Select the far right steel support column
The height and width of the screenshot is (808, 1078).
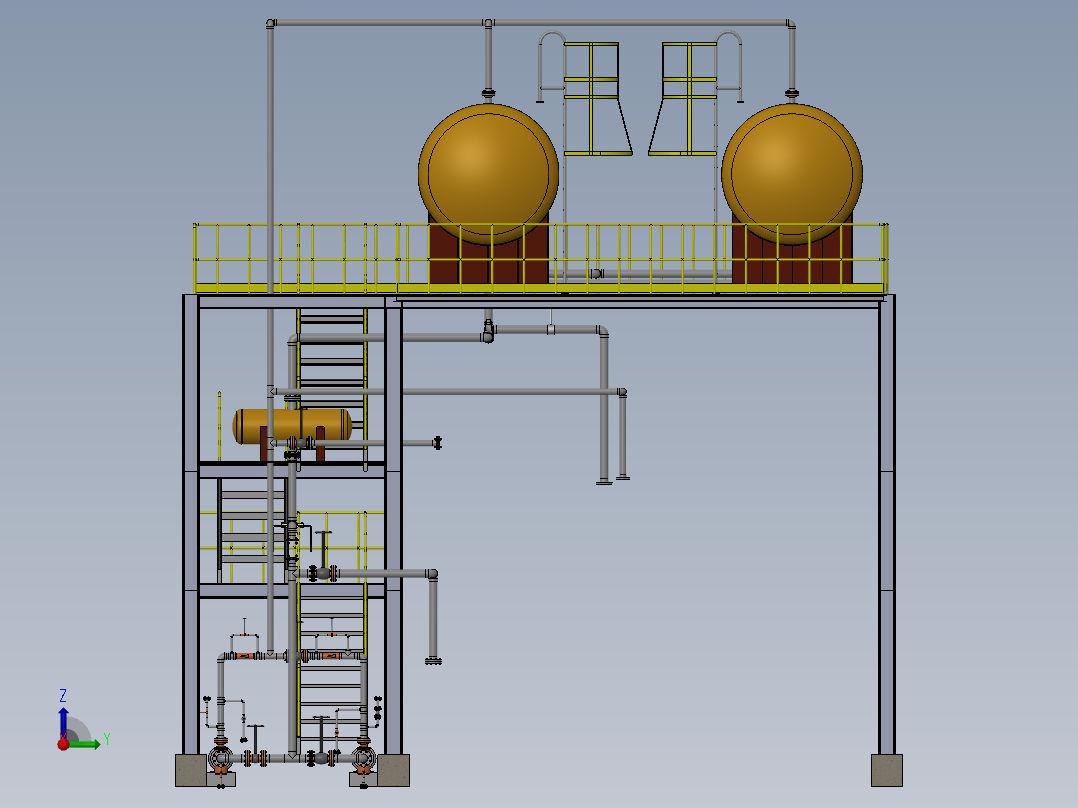coord(887,524)
